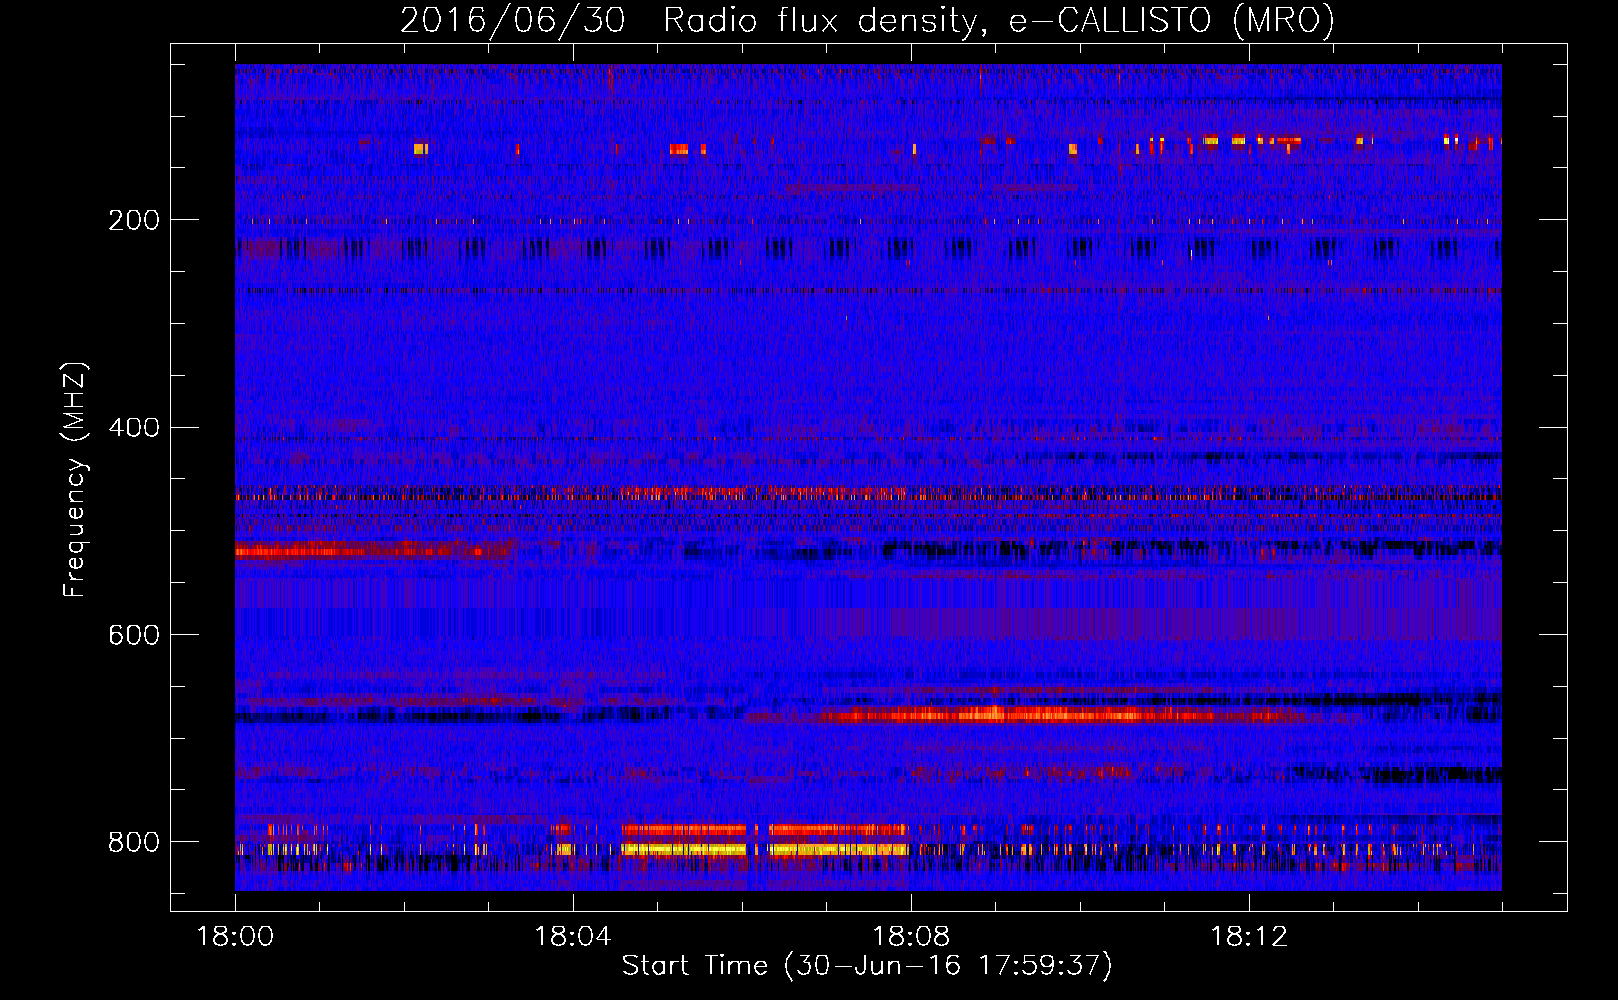
Task: Click the plot title '2016/06/30 Radio flux density'
Action: pyautogui.click(x=867, y=21)
